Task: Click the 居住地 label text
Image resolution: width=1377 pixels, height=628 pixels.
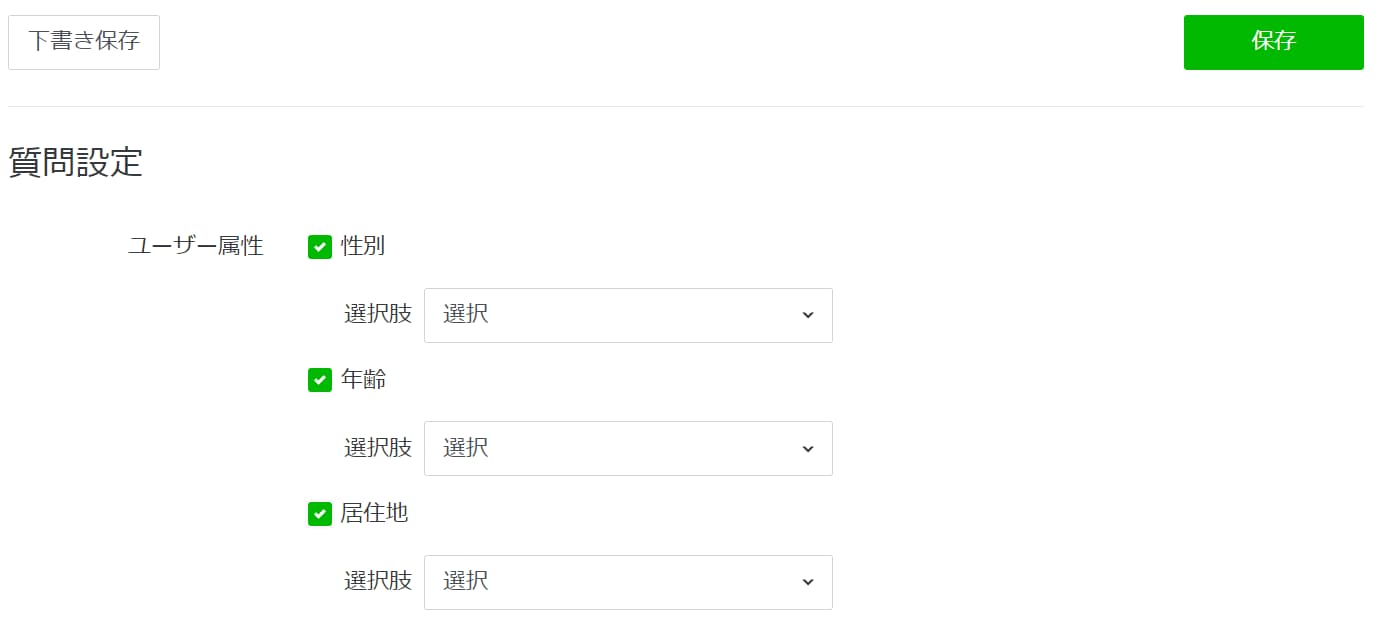Action: coord(375,513)
